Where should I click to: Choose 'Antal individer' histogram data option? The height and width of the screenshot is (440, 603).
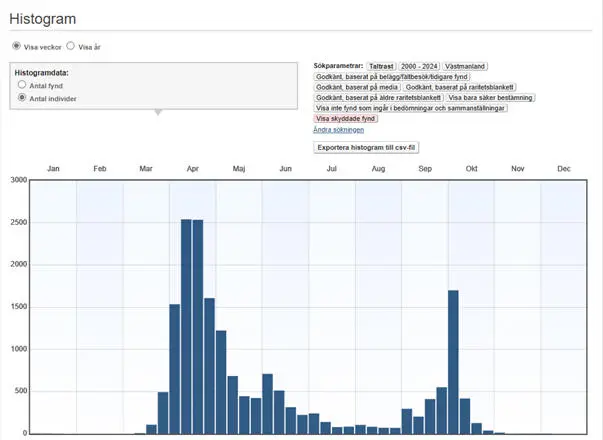(x=22, y=99)
